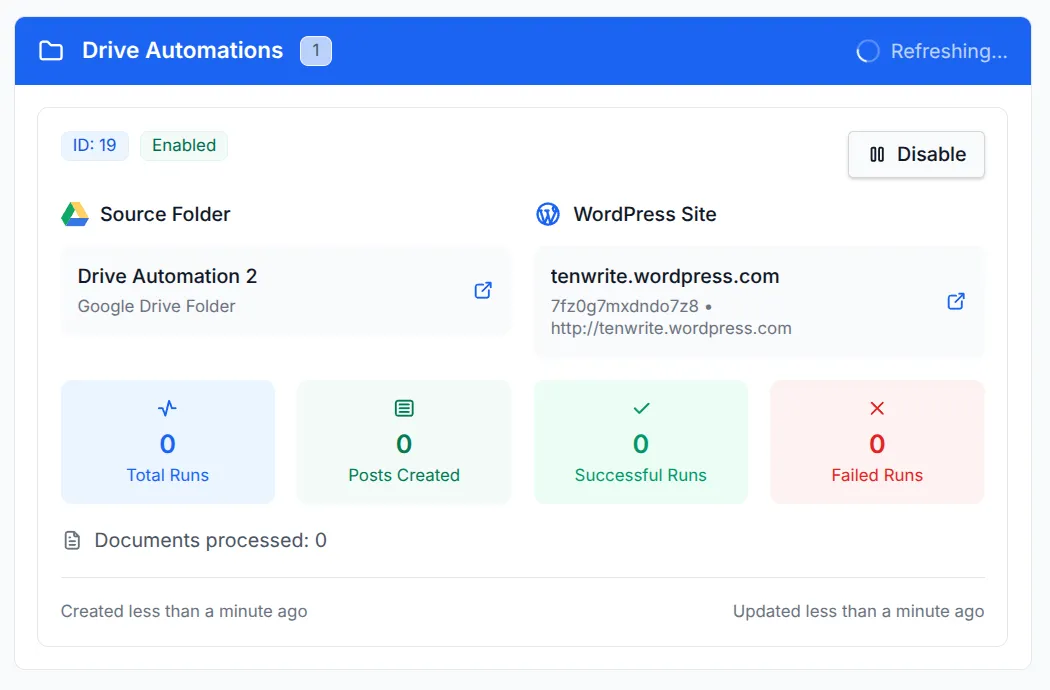This screenshot has width=1050, height=690.
Task: Click the posts icon in Posts Created card
Action: pyautogui.click(x=403, y=408)
